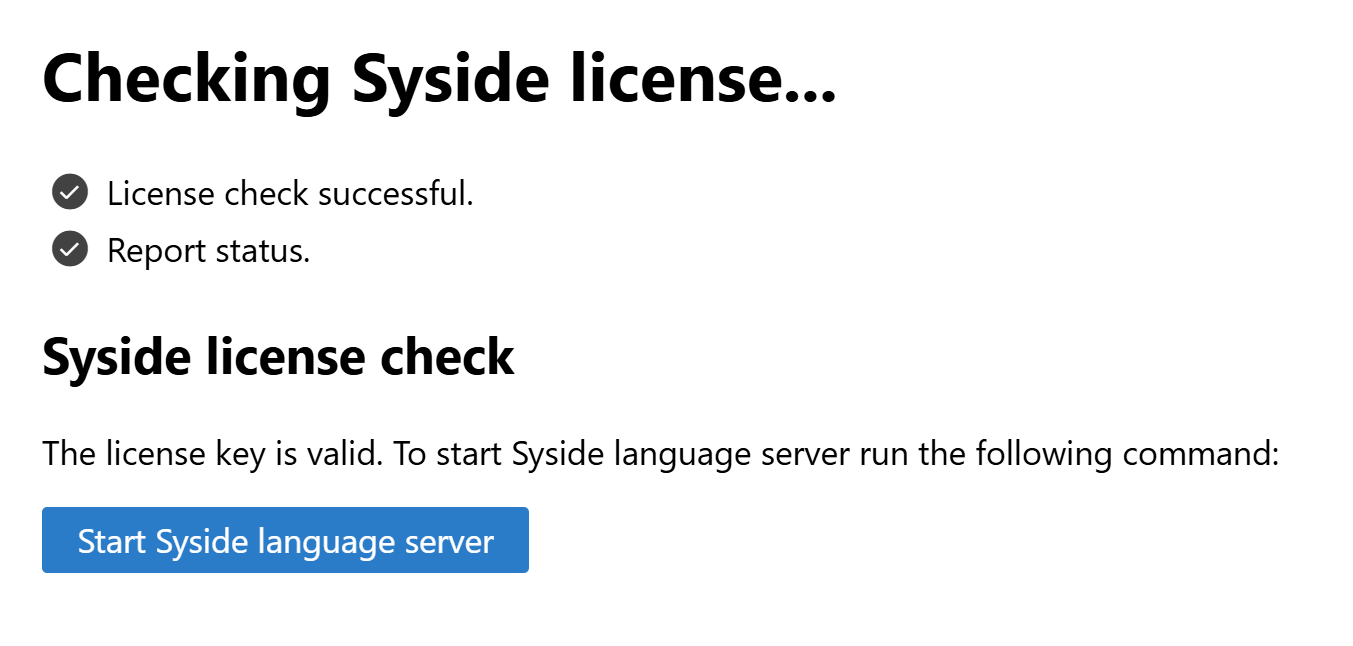Click the checkmark icon beside Report status

click(x=70, y=249)
